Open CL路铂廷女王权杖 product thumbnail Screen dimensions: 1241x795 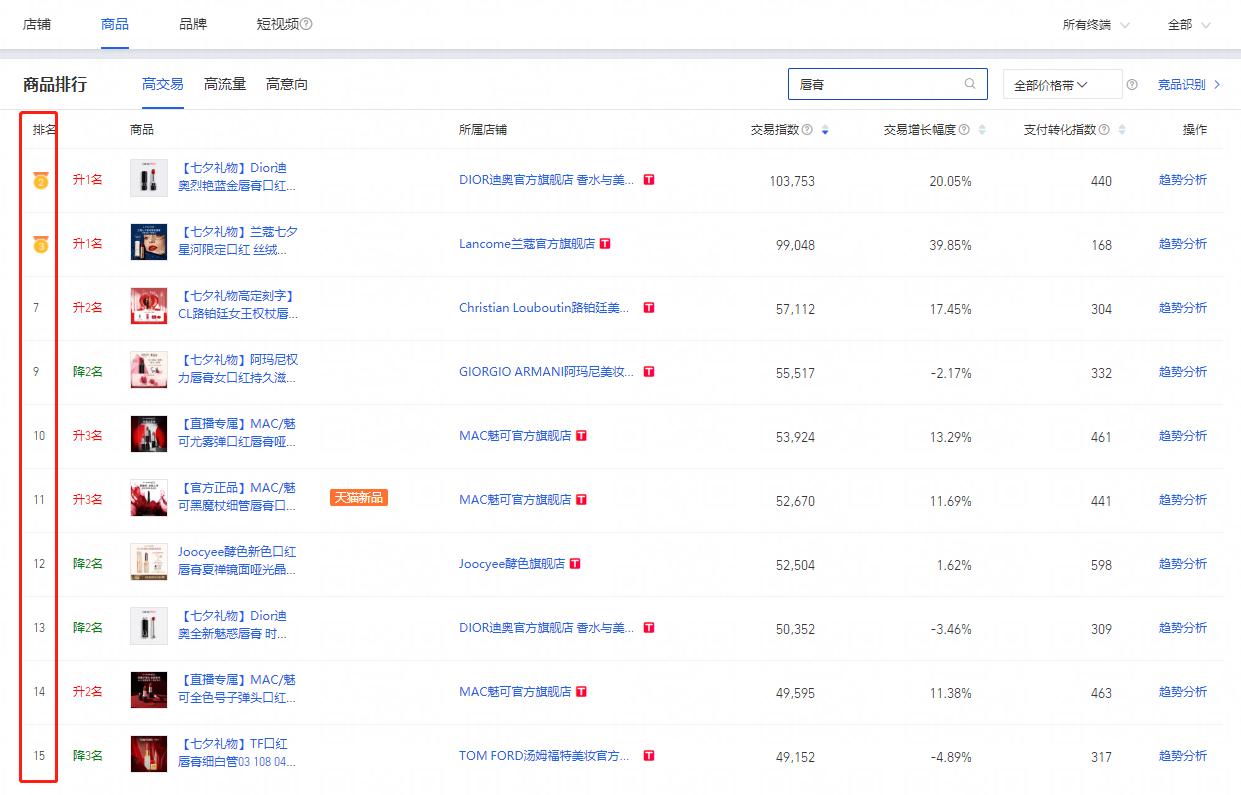click(149, 306)
